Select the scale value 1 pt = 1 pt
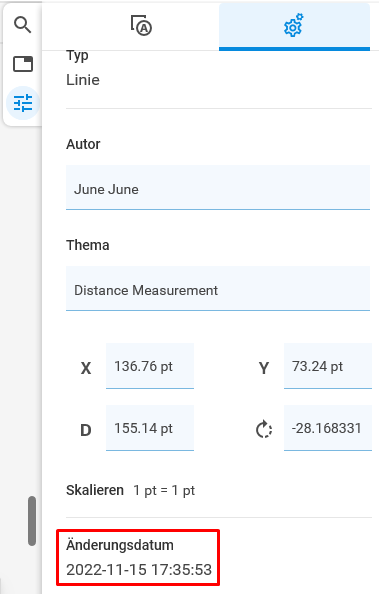The width and height of the screenshot is (379, 594). (x=164, y=490)
